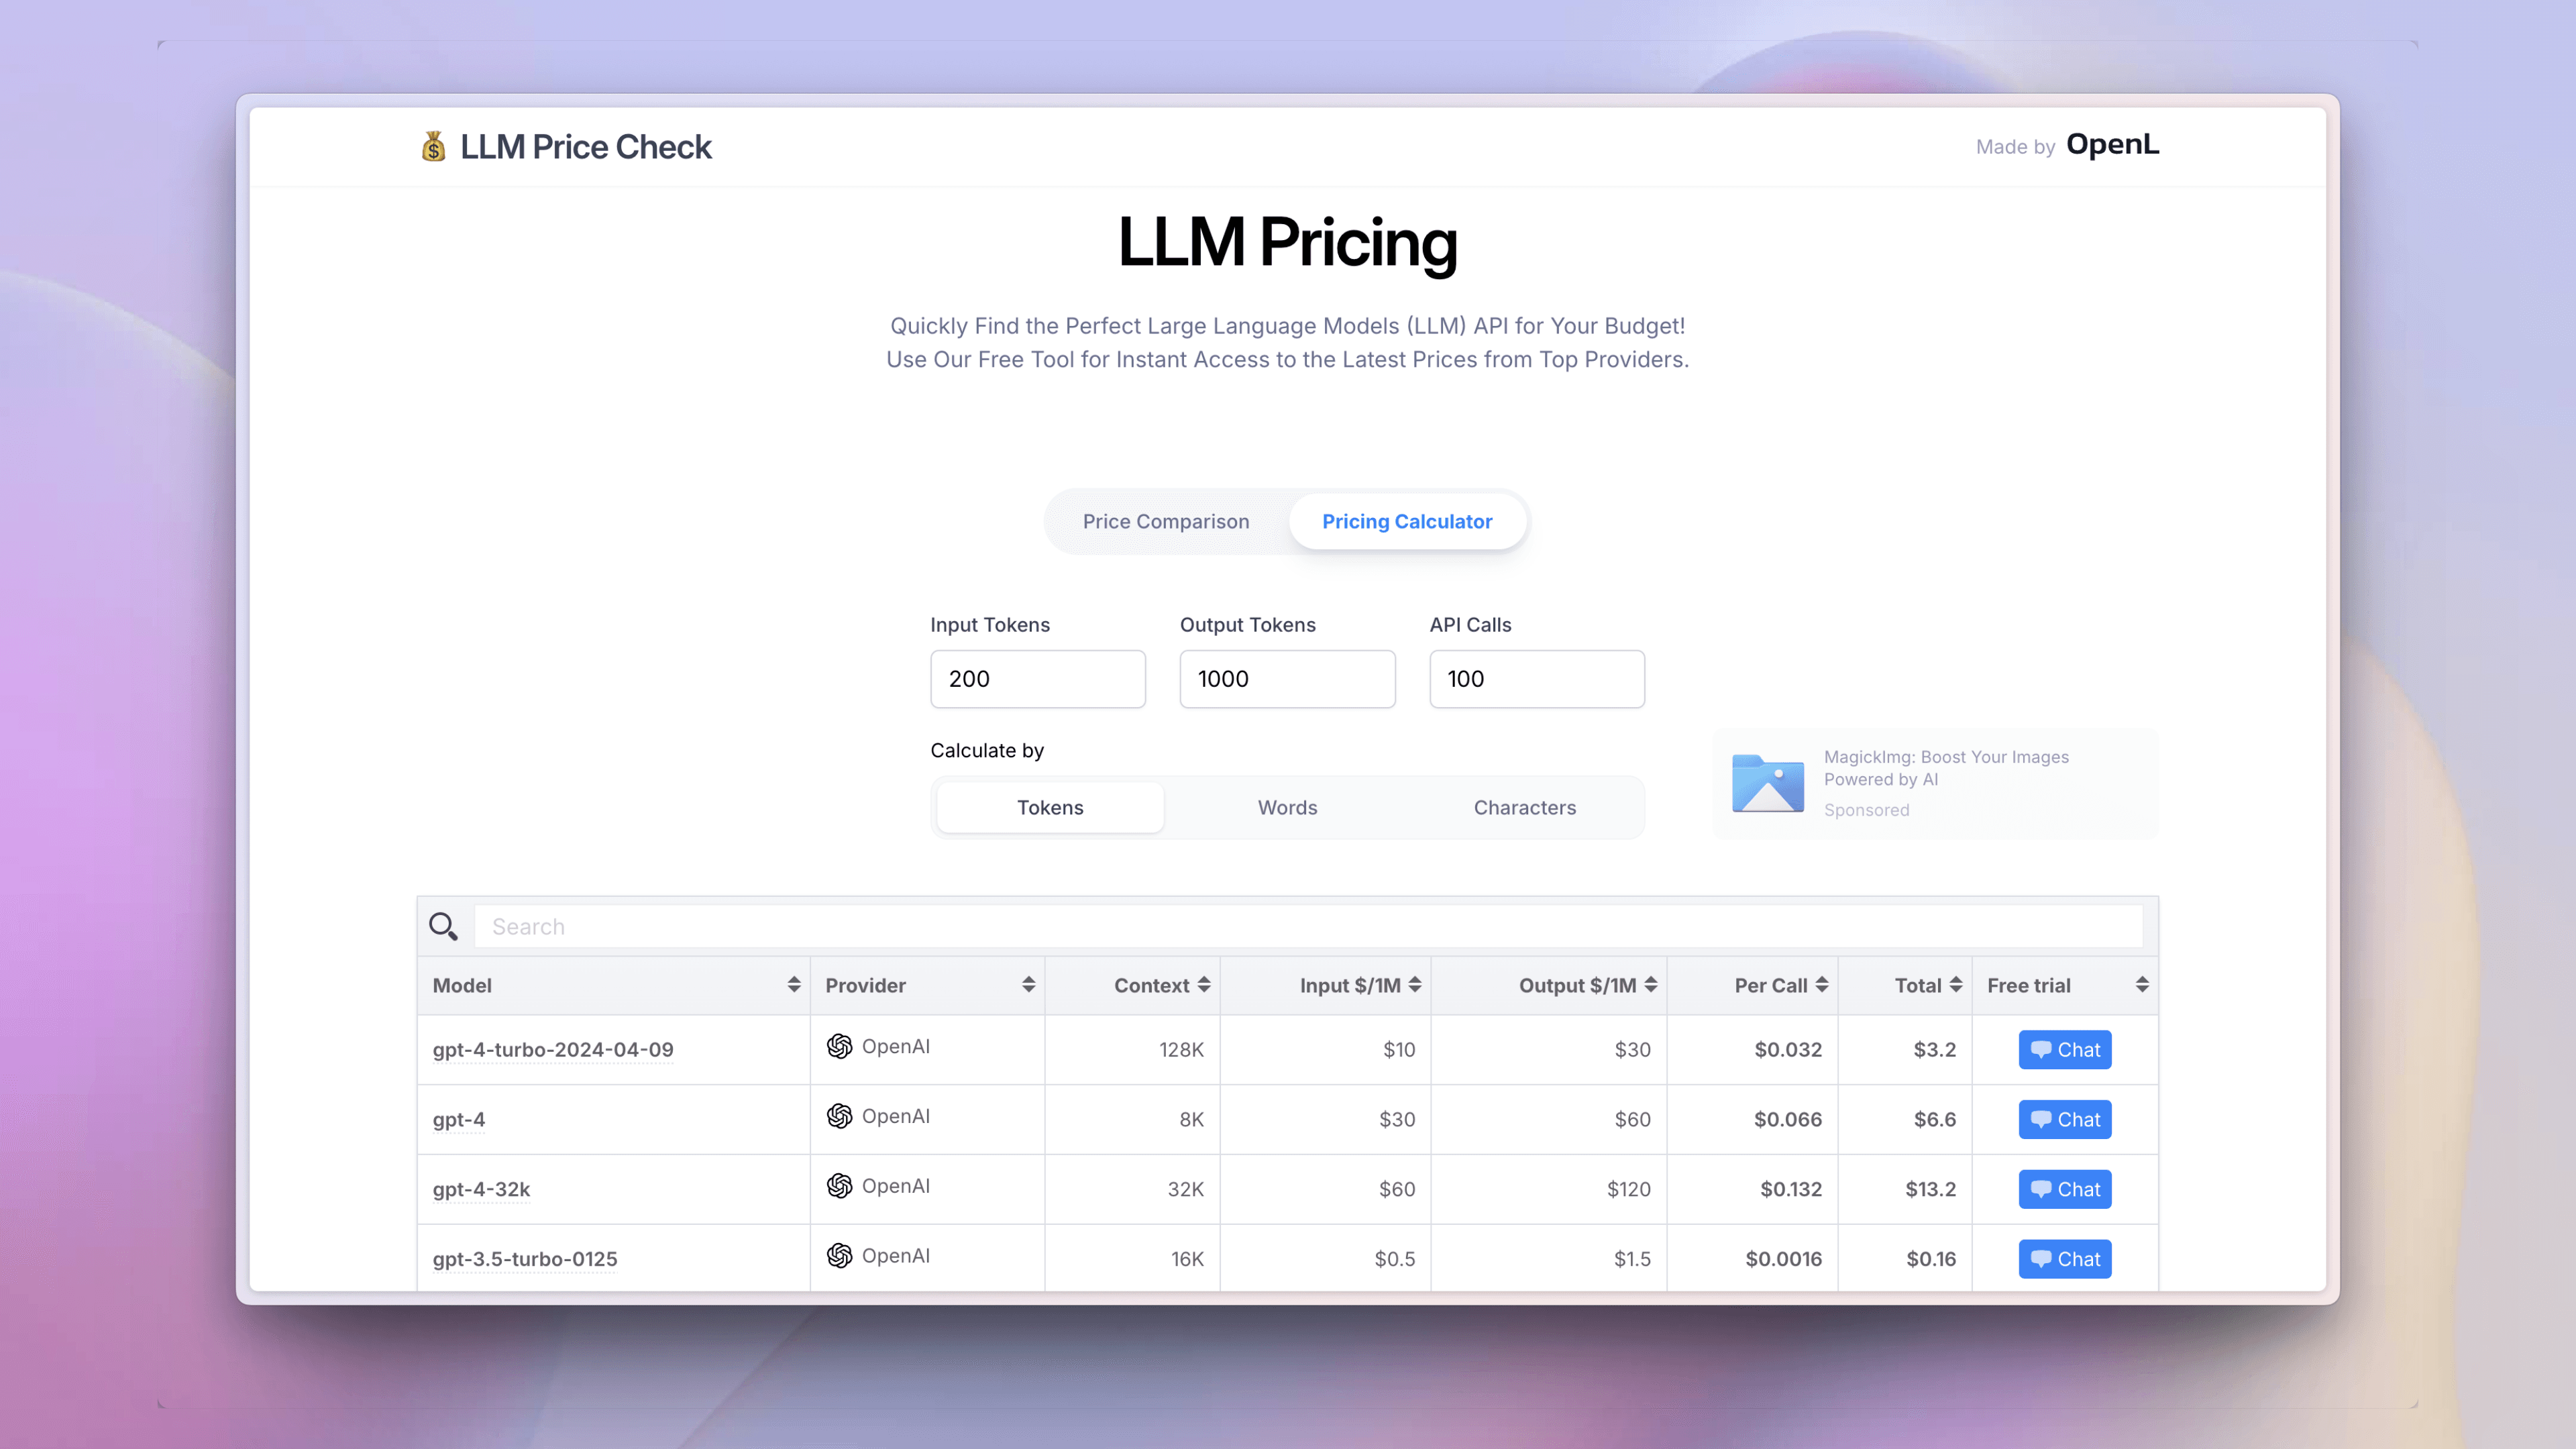Sort by Context column arrows
Image resolution: width=2576 pixels, height=1449 pixels.
point(1204,985)
